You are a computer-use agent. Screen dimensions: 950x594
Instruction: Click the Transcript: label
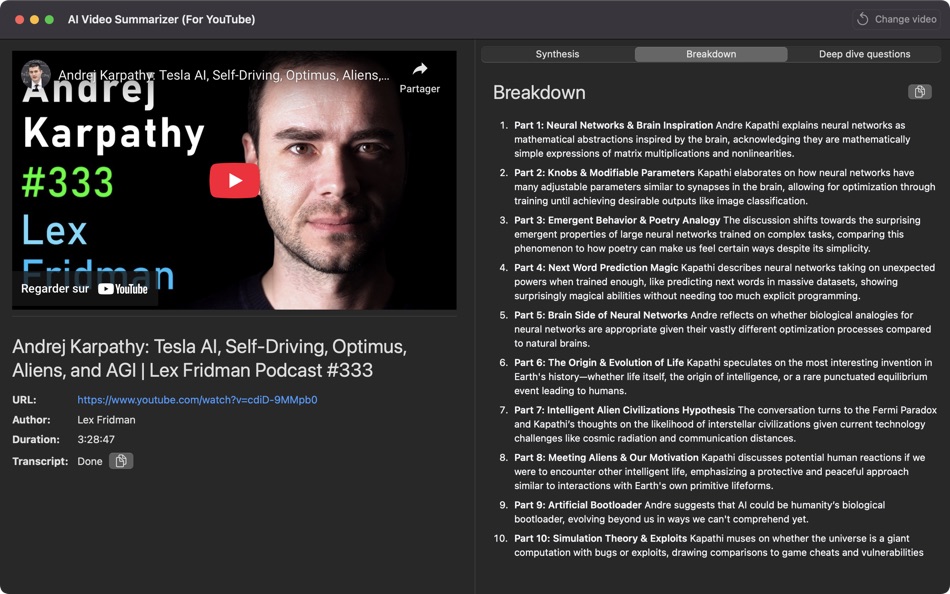(x=40, y=461)
